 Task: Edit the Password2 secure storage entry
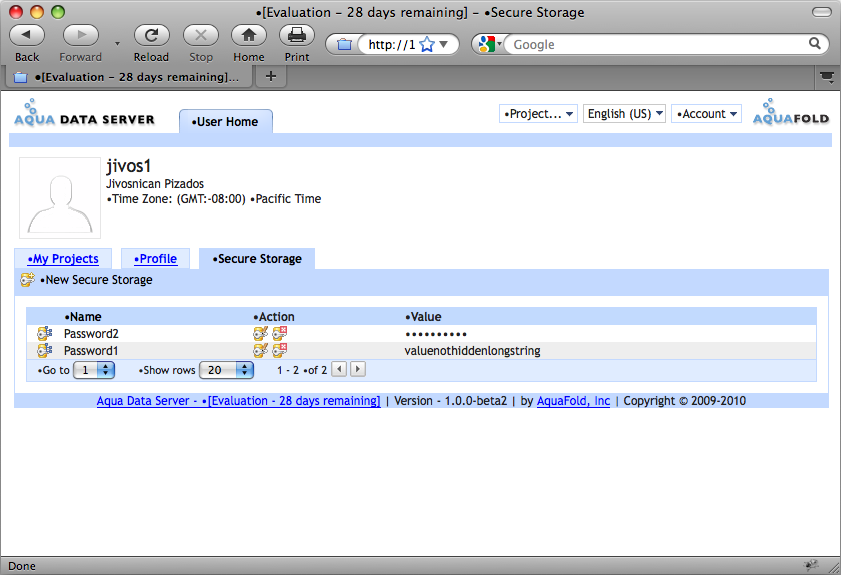pyautogui.click(x=261, y=334)
